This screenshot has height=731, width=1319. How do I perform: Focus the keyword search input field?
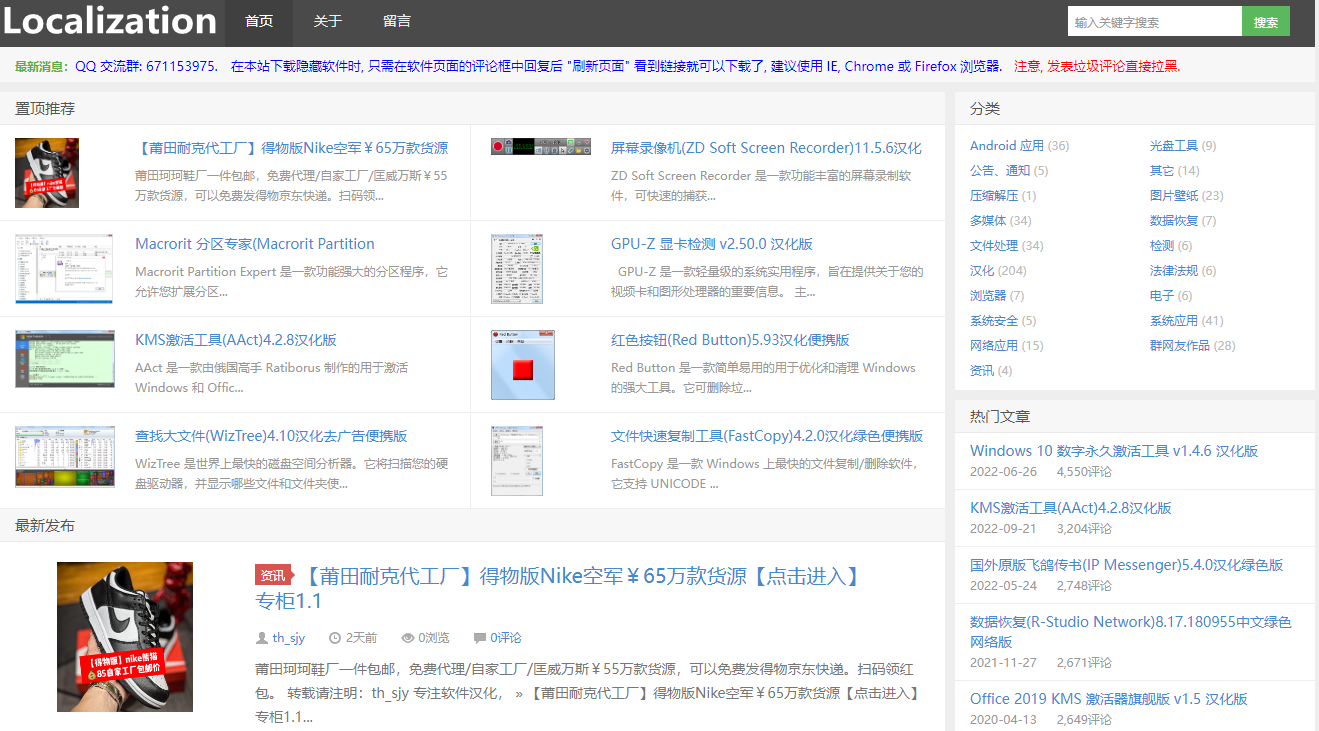[x=1155, y=22]
